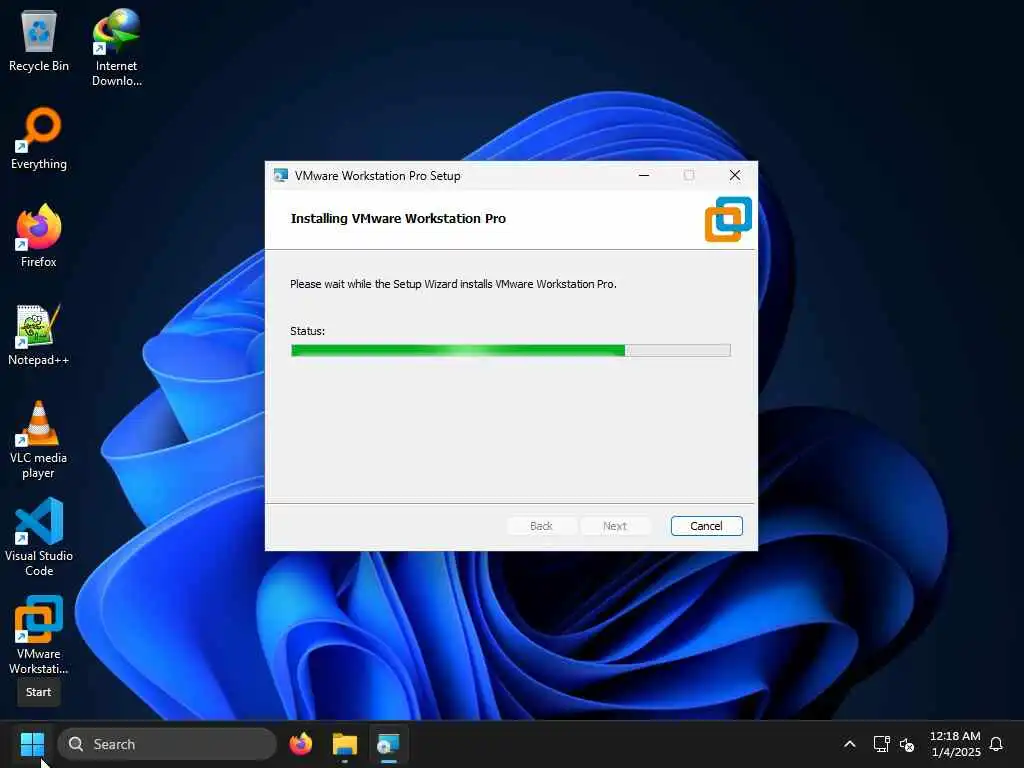The width and height of the screenshot is (1024, 768).
Task: Click the 'Status:' label
Action: pyautogui.click(x=308, y=331)
